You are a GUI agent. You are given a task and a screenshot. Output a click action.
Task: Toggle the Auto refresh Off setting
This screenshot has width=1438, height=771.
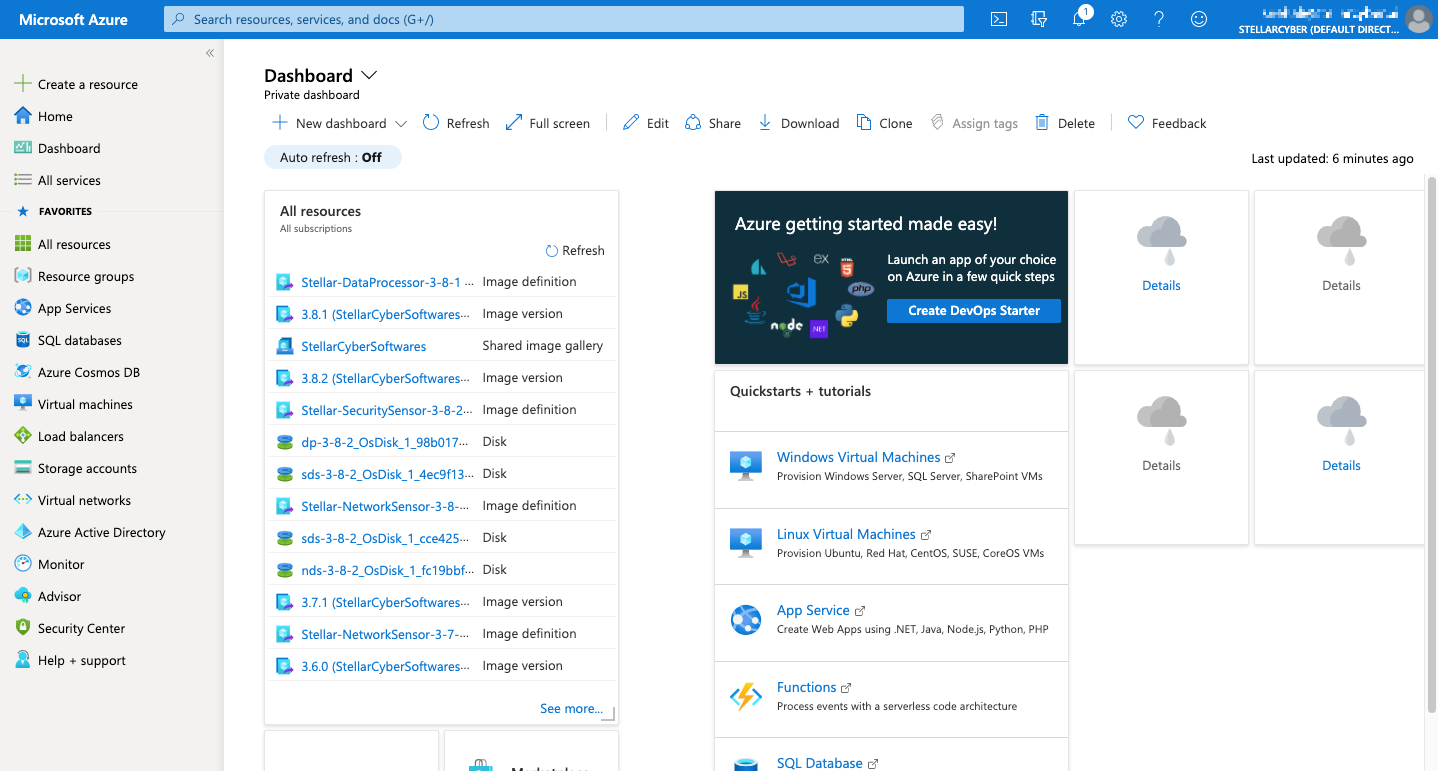(x=332, y=157)
